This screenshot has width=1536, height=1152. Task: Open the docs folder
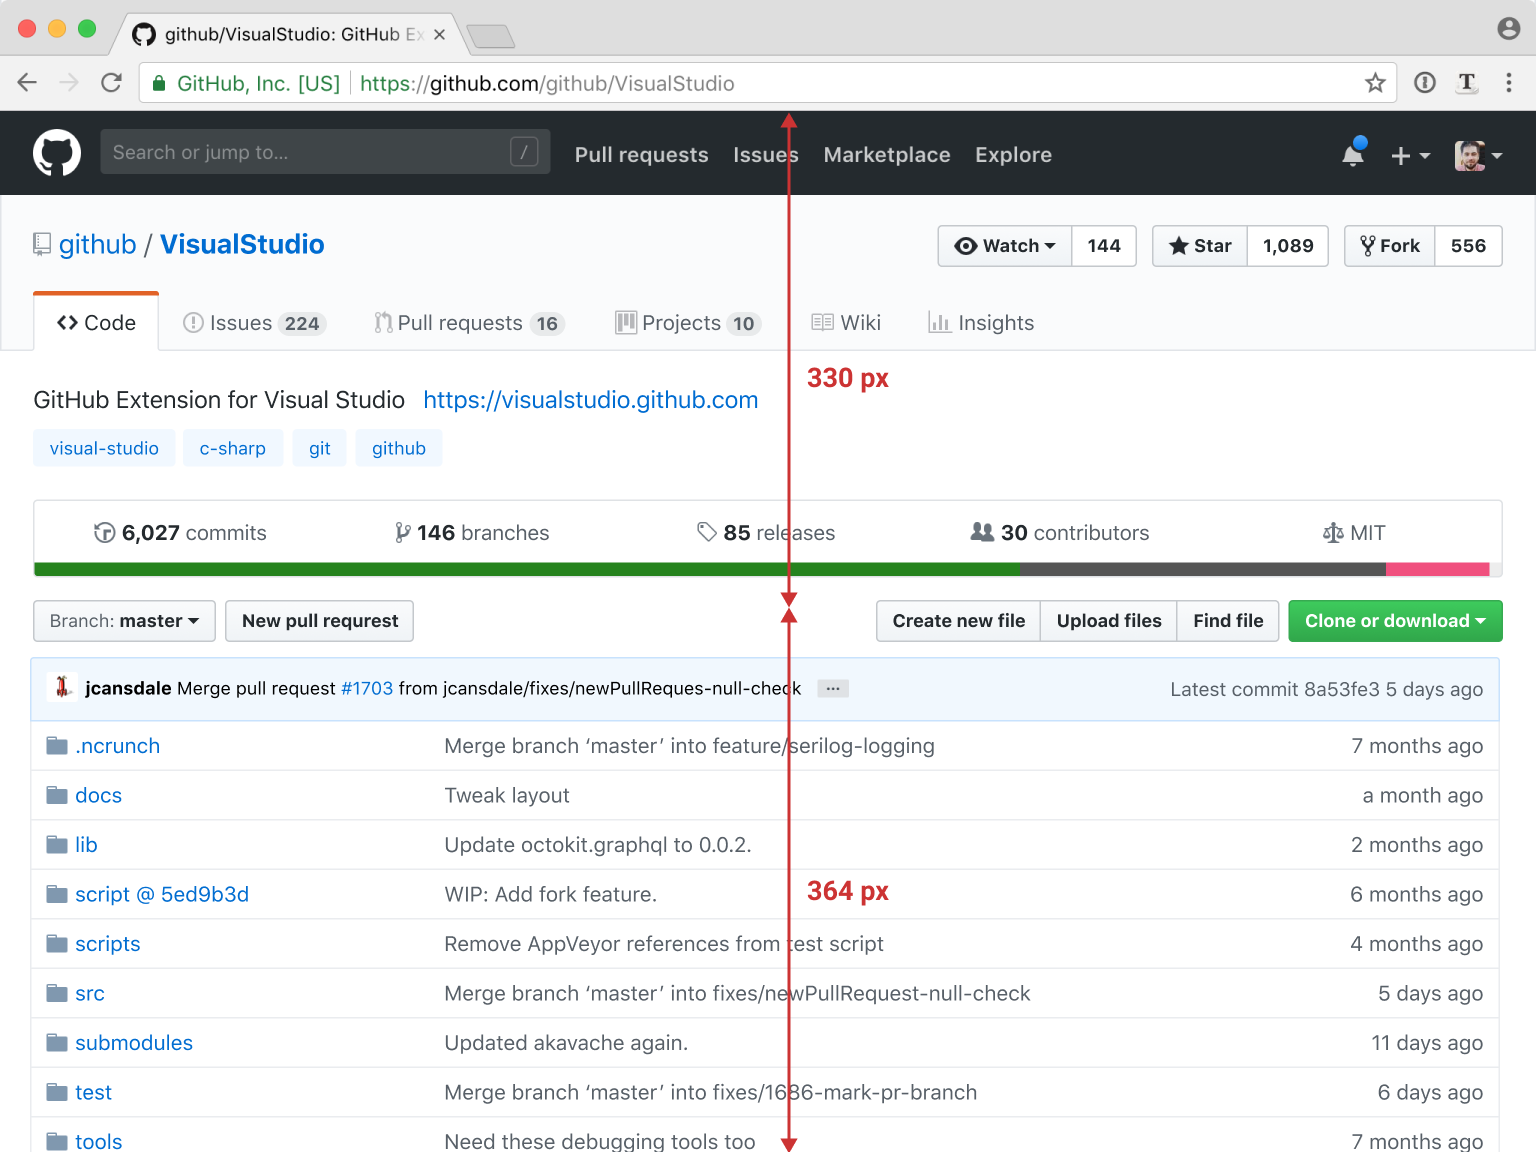(98, 795)
